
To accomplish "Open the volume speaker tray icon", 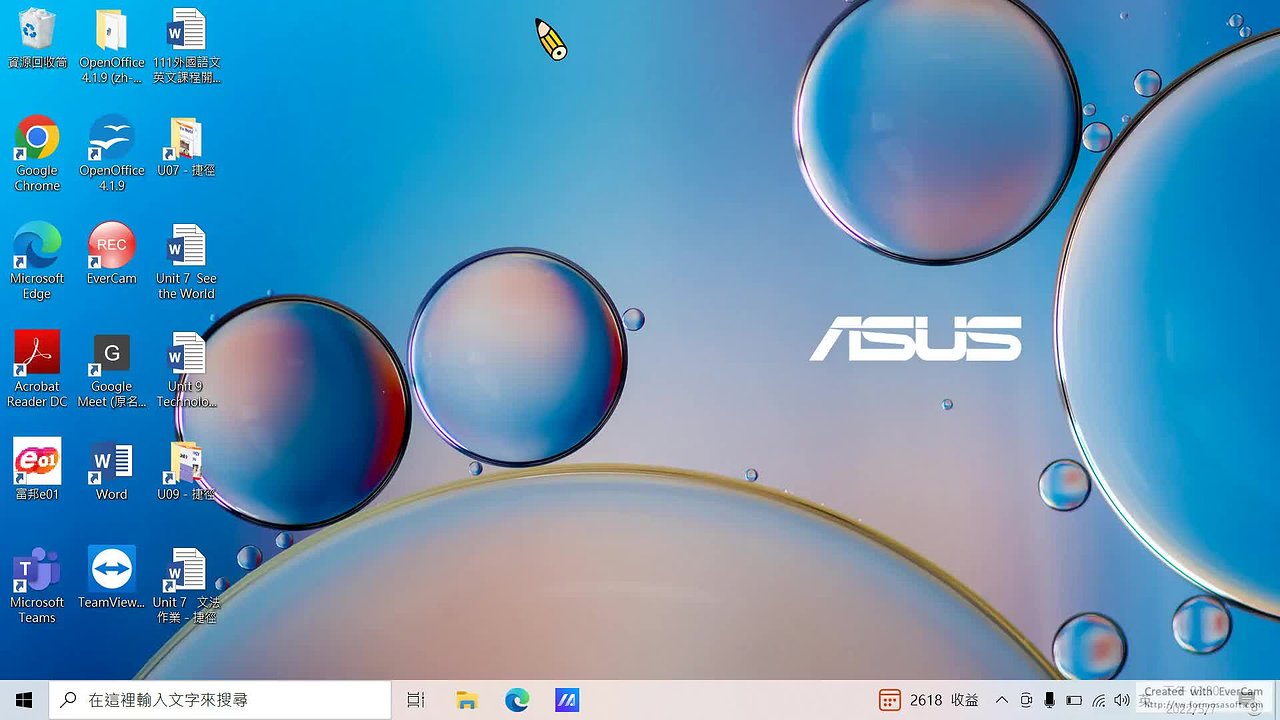I will 1122,700.
